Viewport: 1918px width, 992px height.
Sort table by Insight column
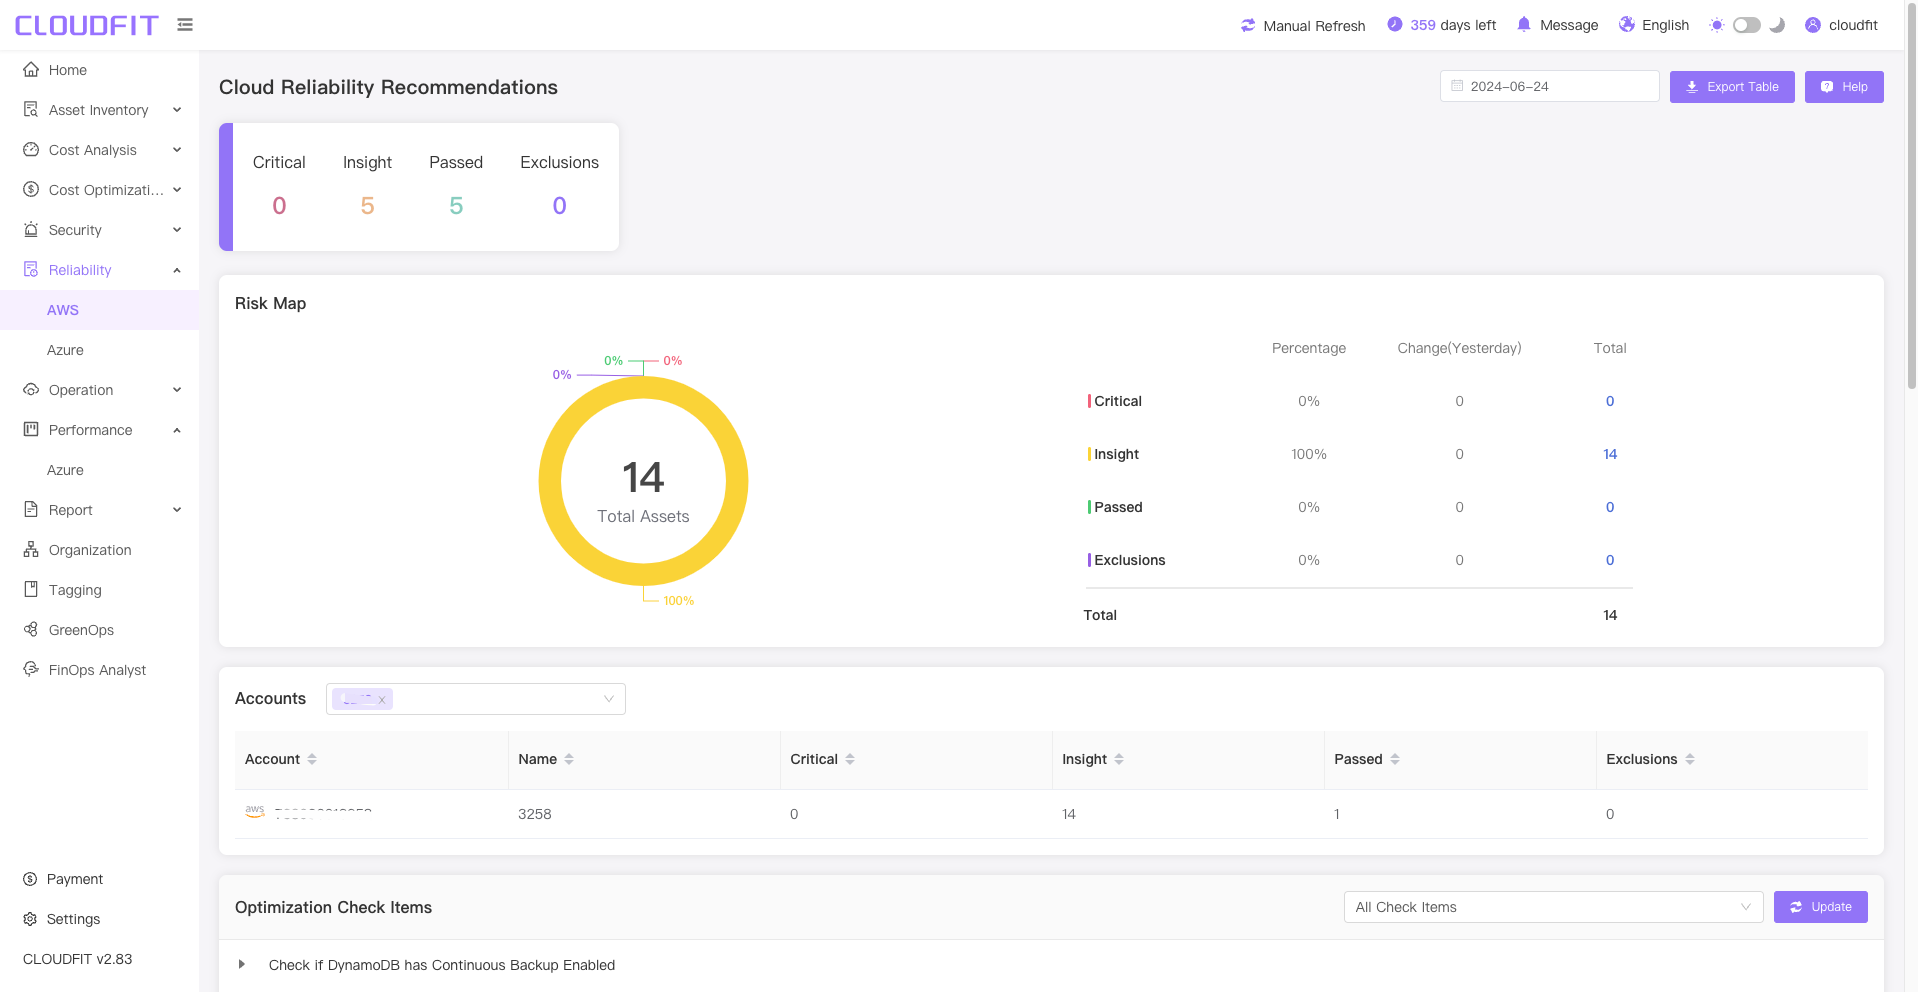pos(1119,759)
